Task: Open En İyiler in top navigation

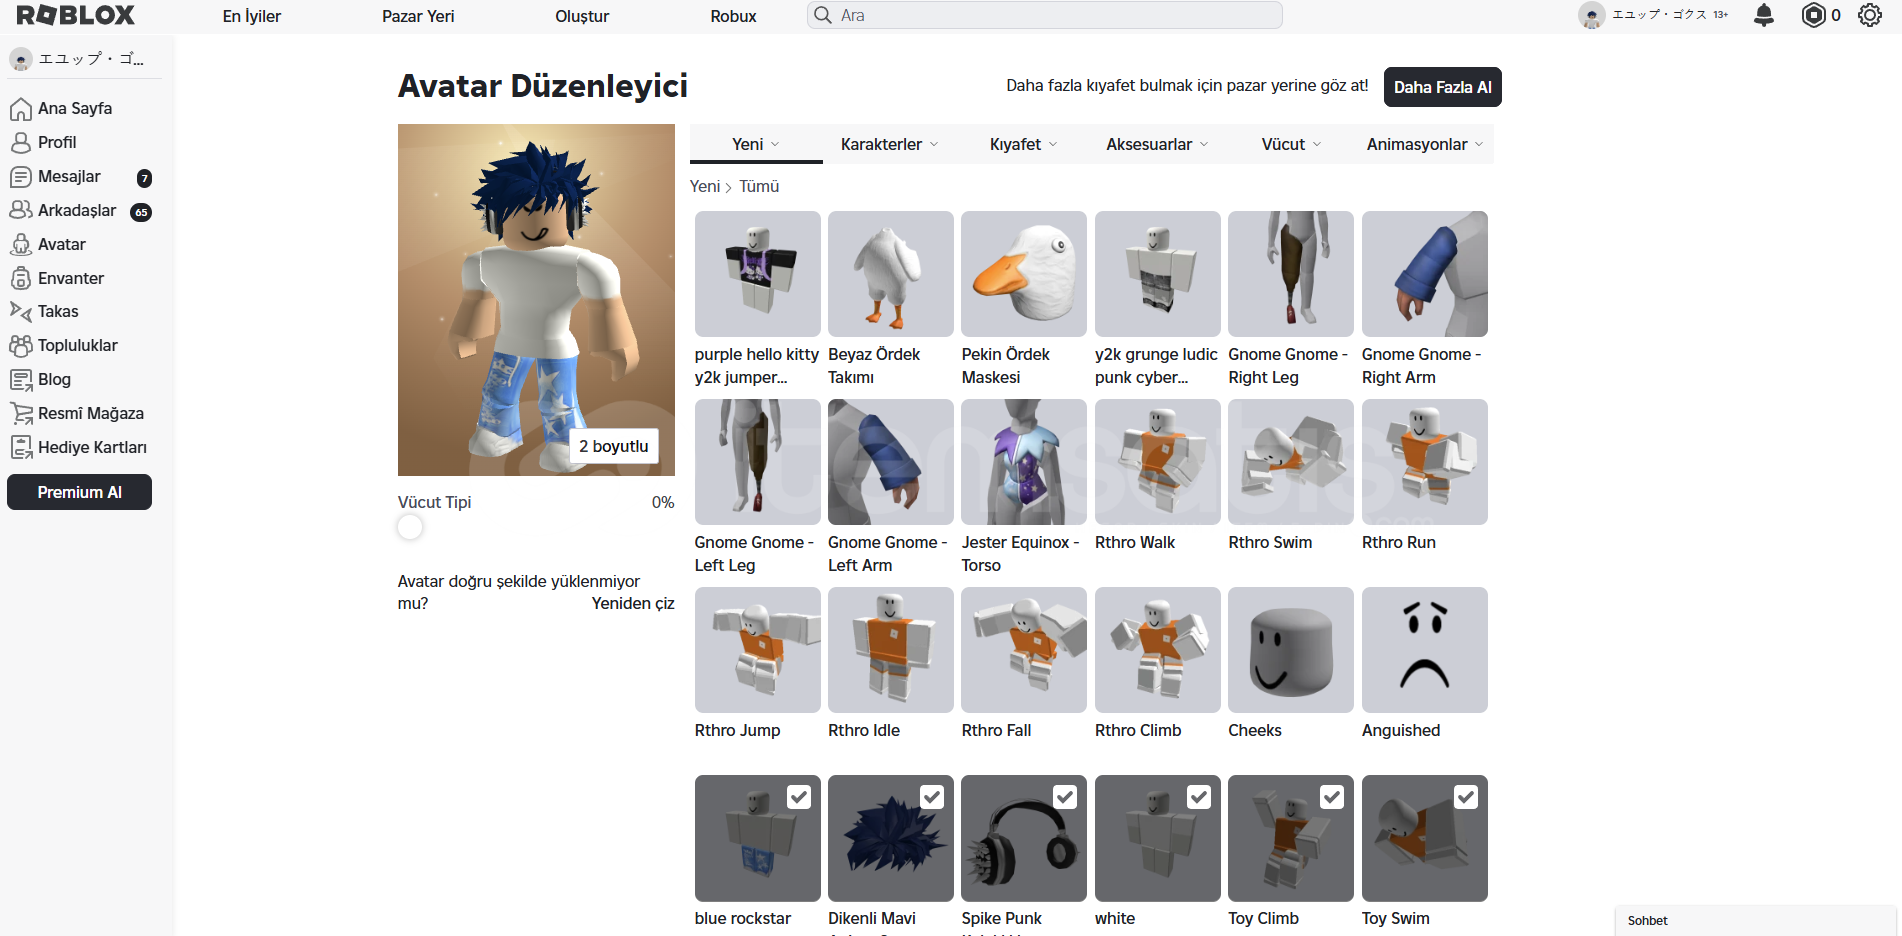Action: (252, 16)
